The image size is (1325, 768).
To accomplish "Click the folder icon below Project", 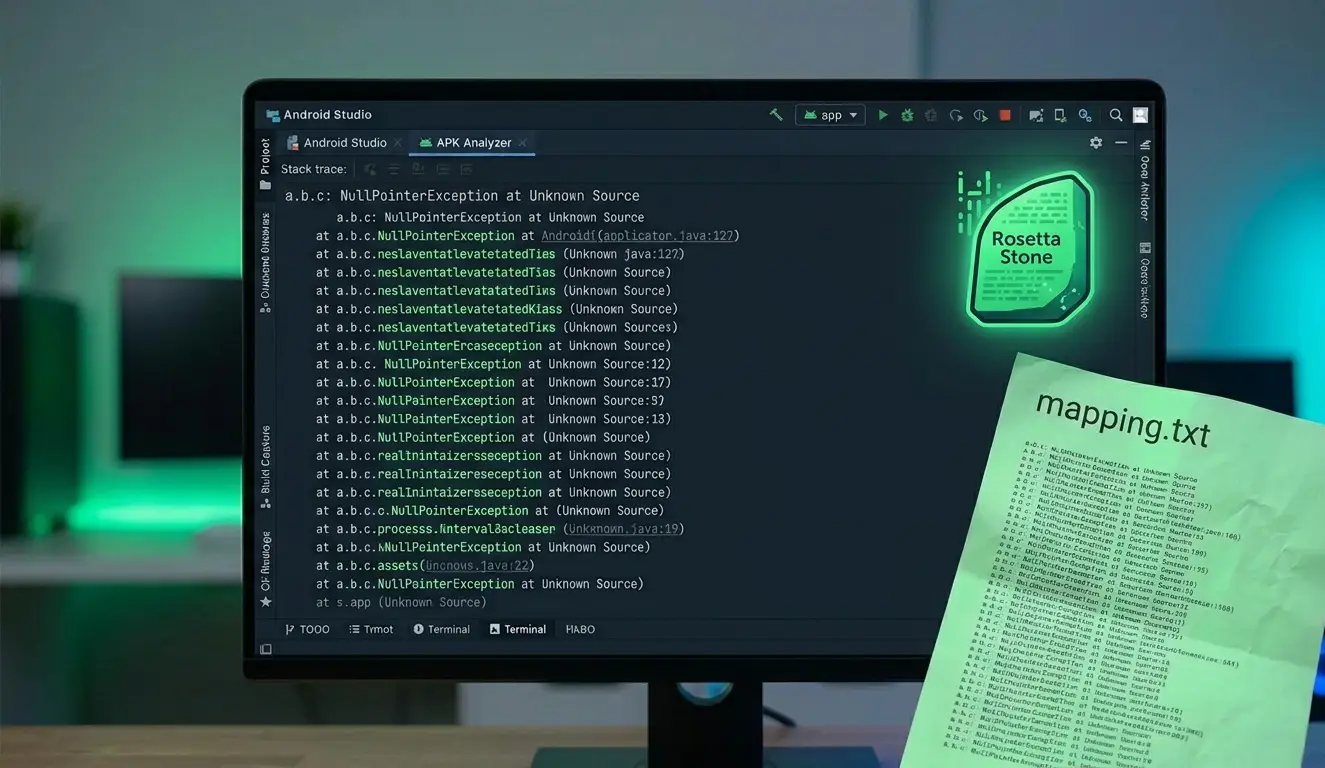I will tap(265, 185).
